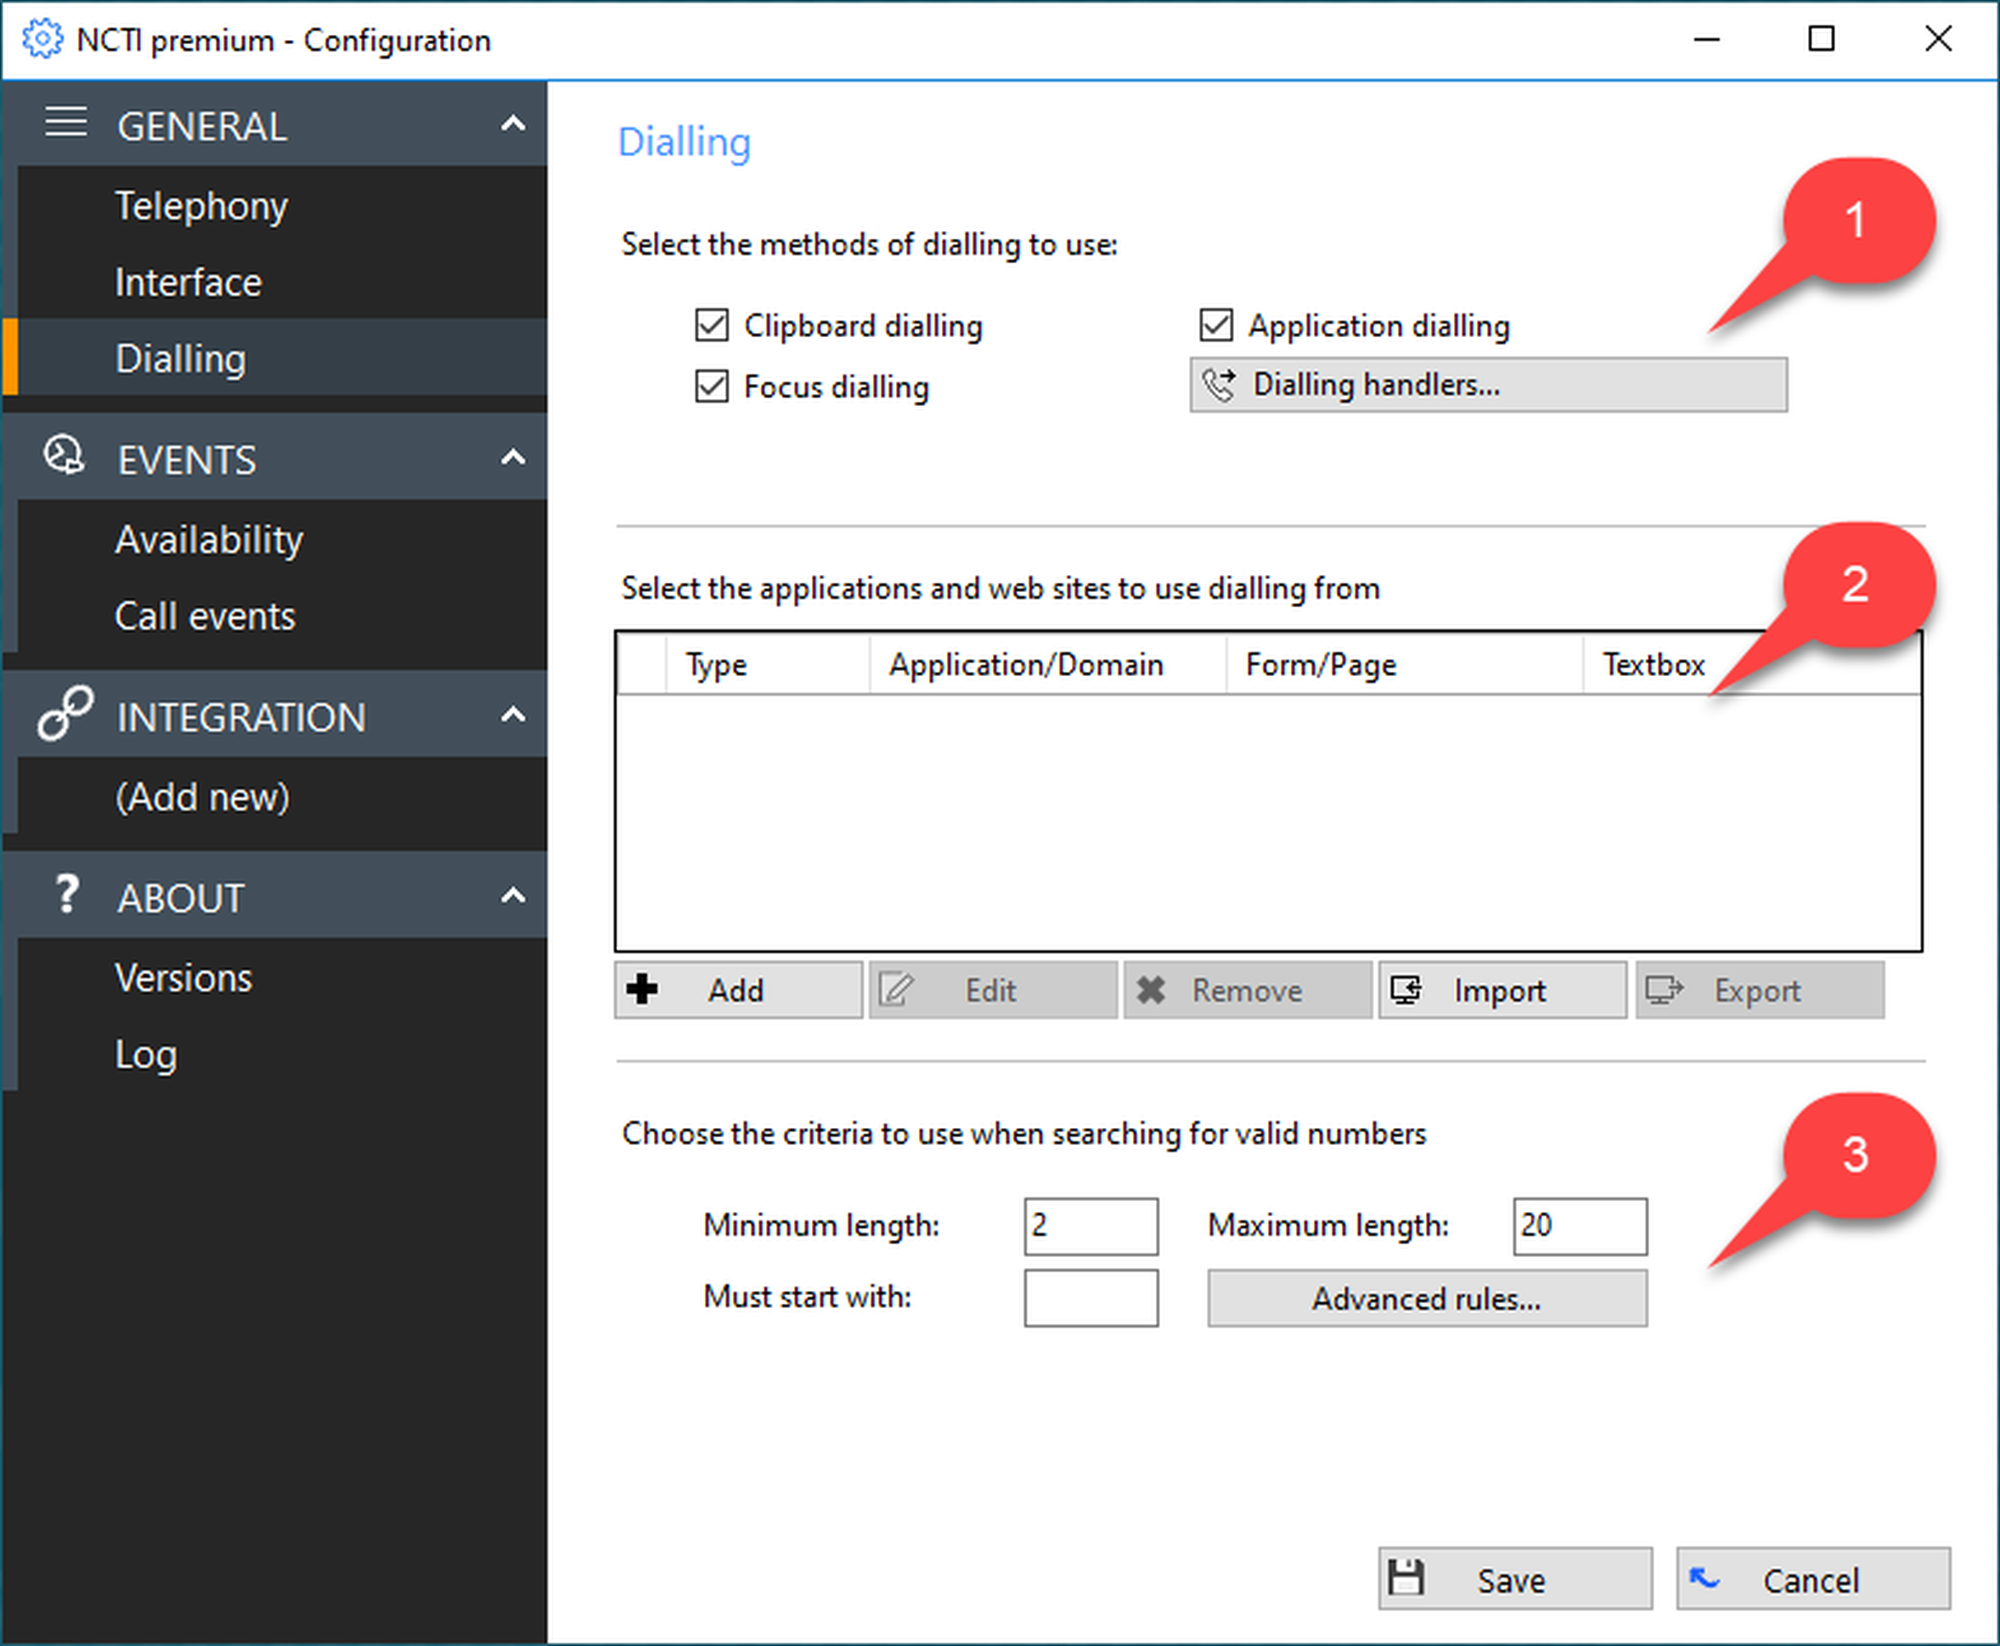Click the question mark icon beside ABOUT
The width and height of the screenshot is (2000, 1646).
66,894
